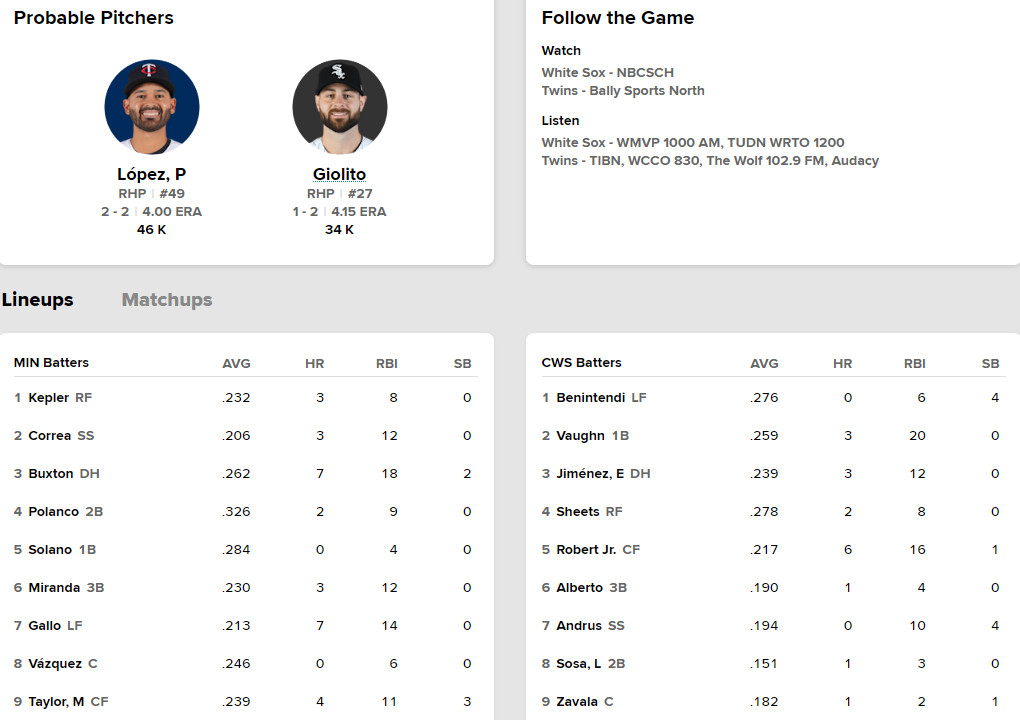Click Pablo López's headshot photo
The height and width of the screenshot is (720, 1020).
tap(152, 107)
